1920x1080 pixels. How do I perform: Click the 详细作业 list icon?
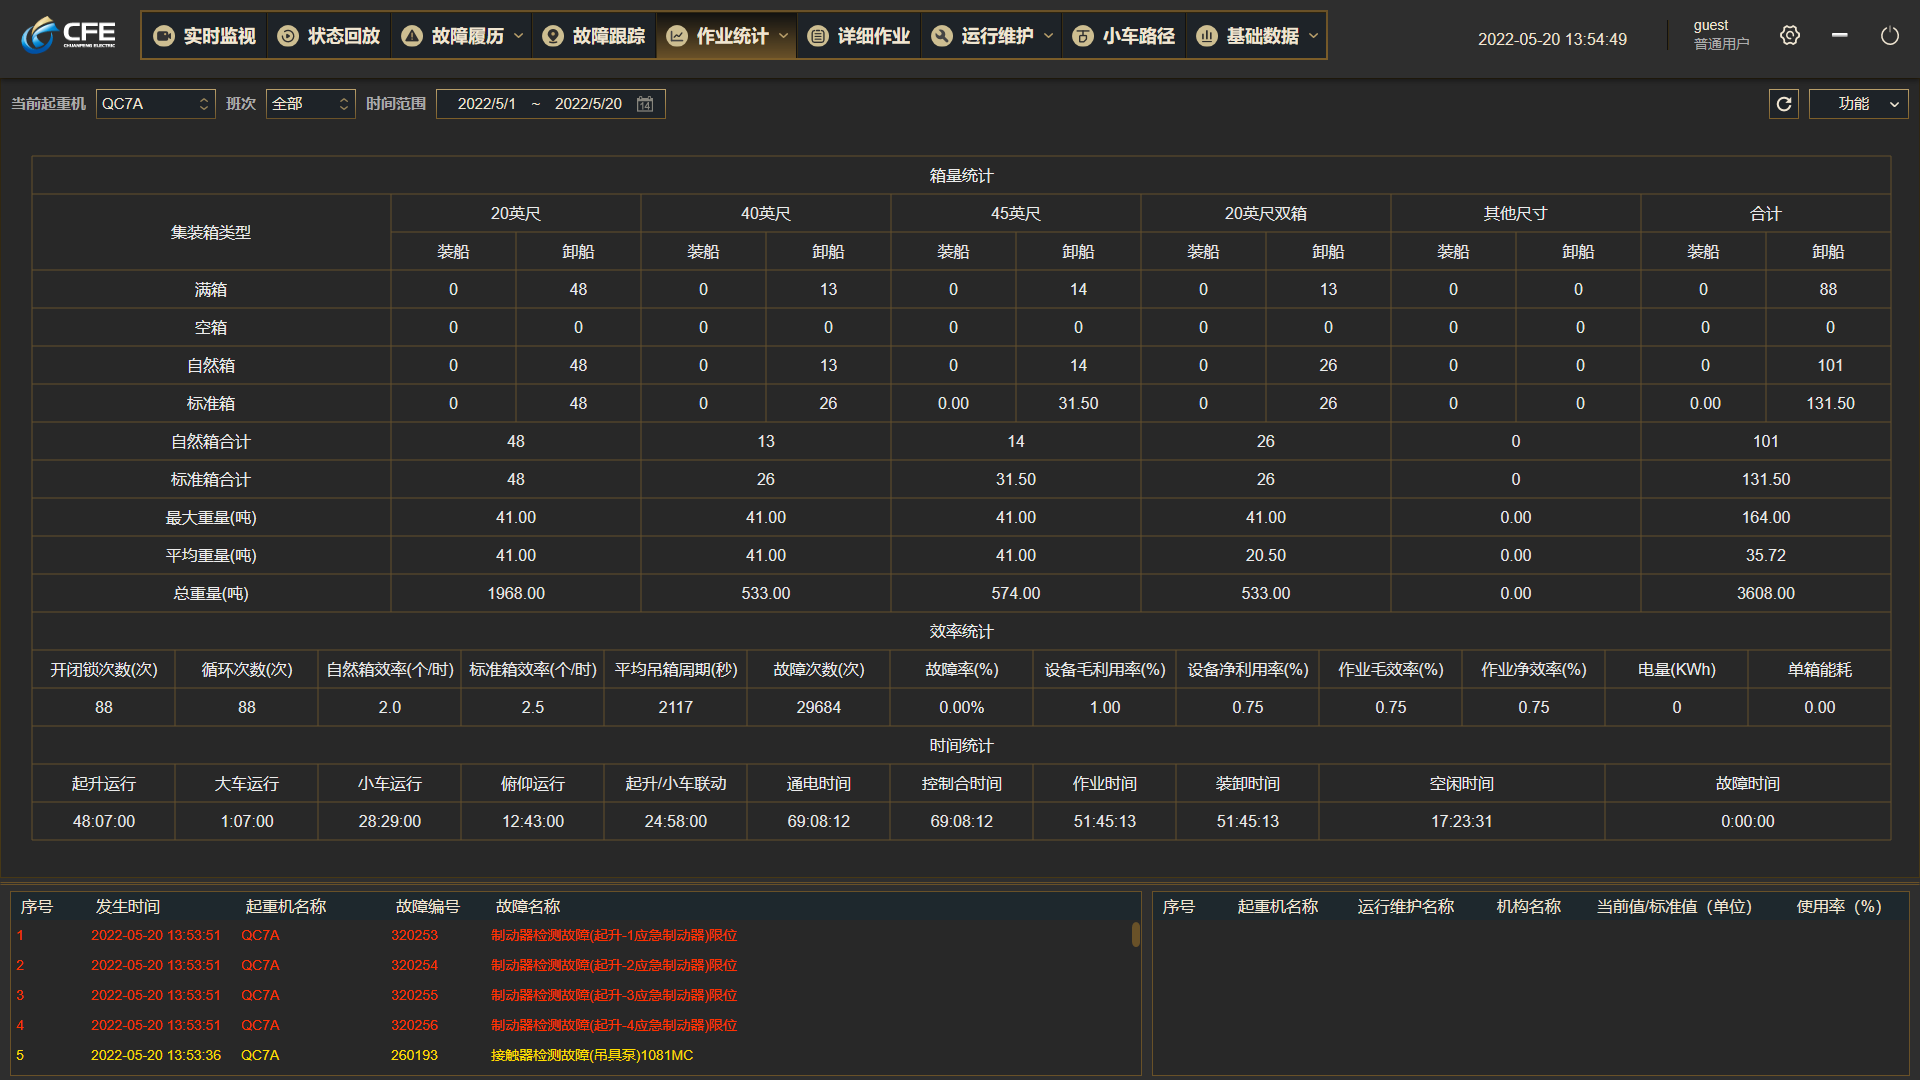818,36
